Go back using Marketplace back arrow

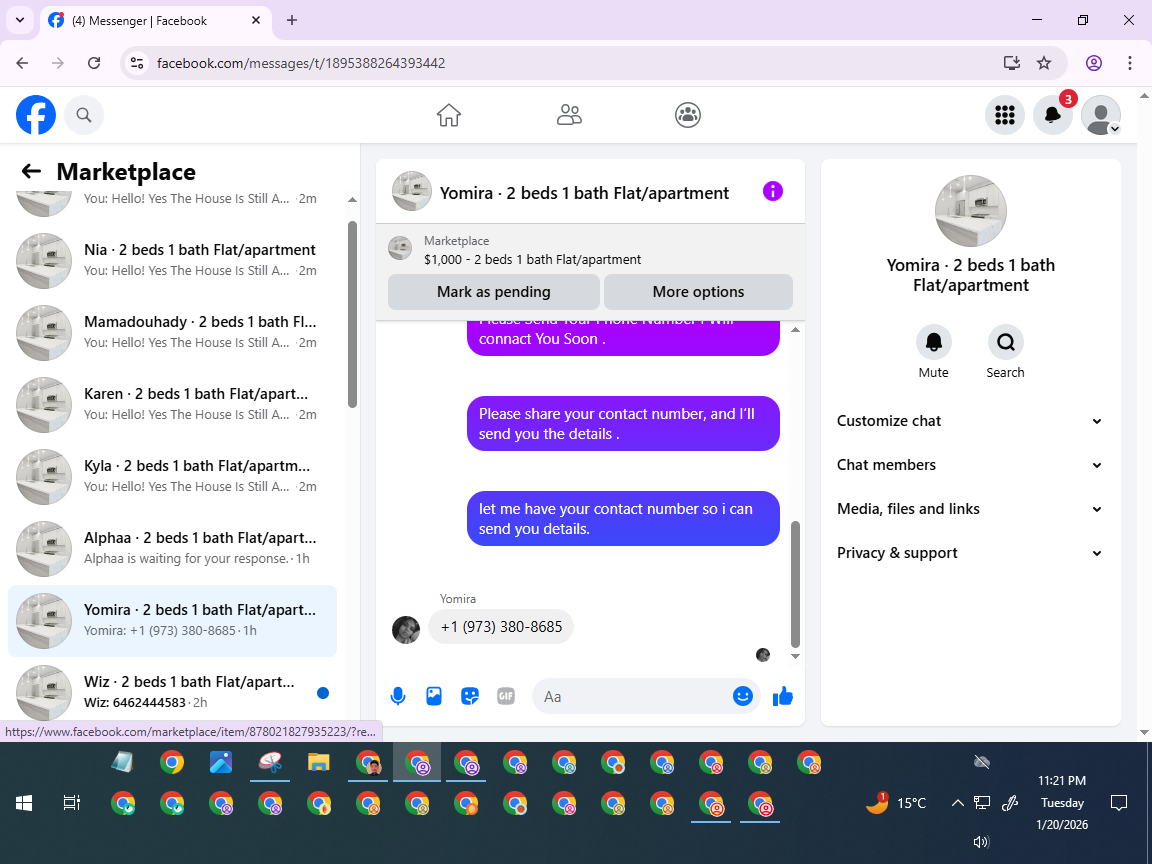(31, 171)
